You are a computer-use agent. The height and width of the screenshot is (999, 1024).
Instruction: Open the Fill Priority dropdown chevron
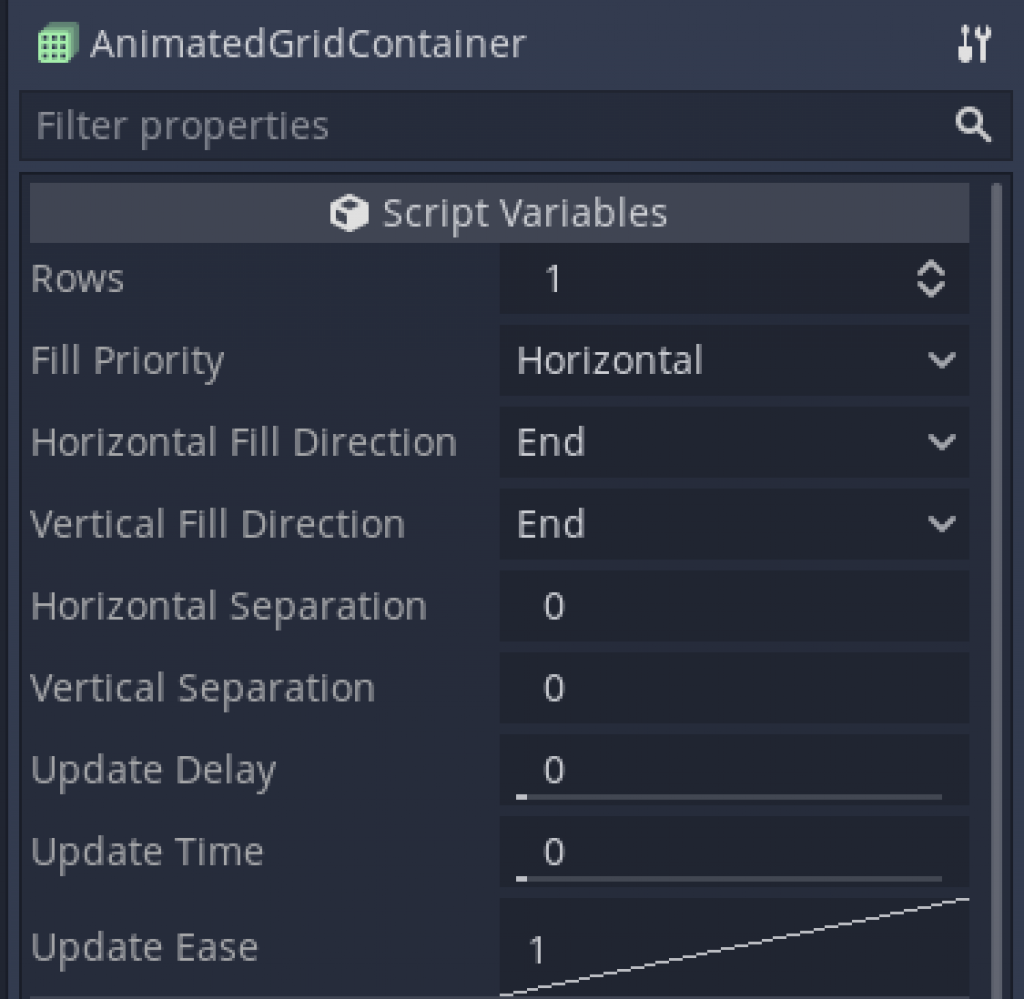941,361
